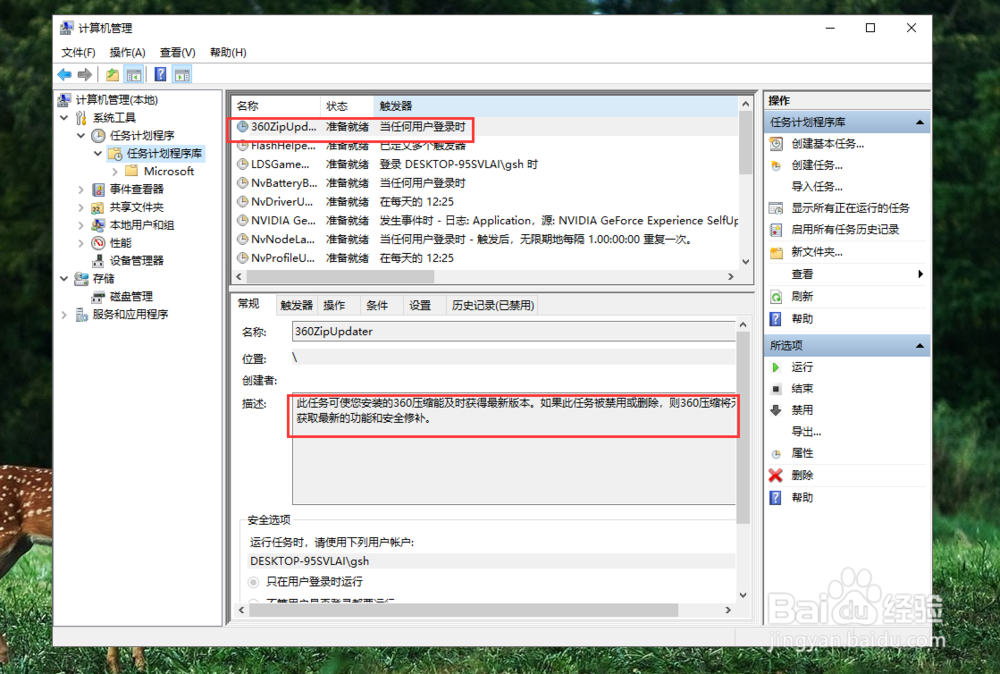
Task: Click the Back arrow toolbar icon
Action: [x=64, y=75]
